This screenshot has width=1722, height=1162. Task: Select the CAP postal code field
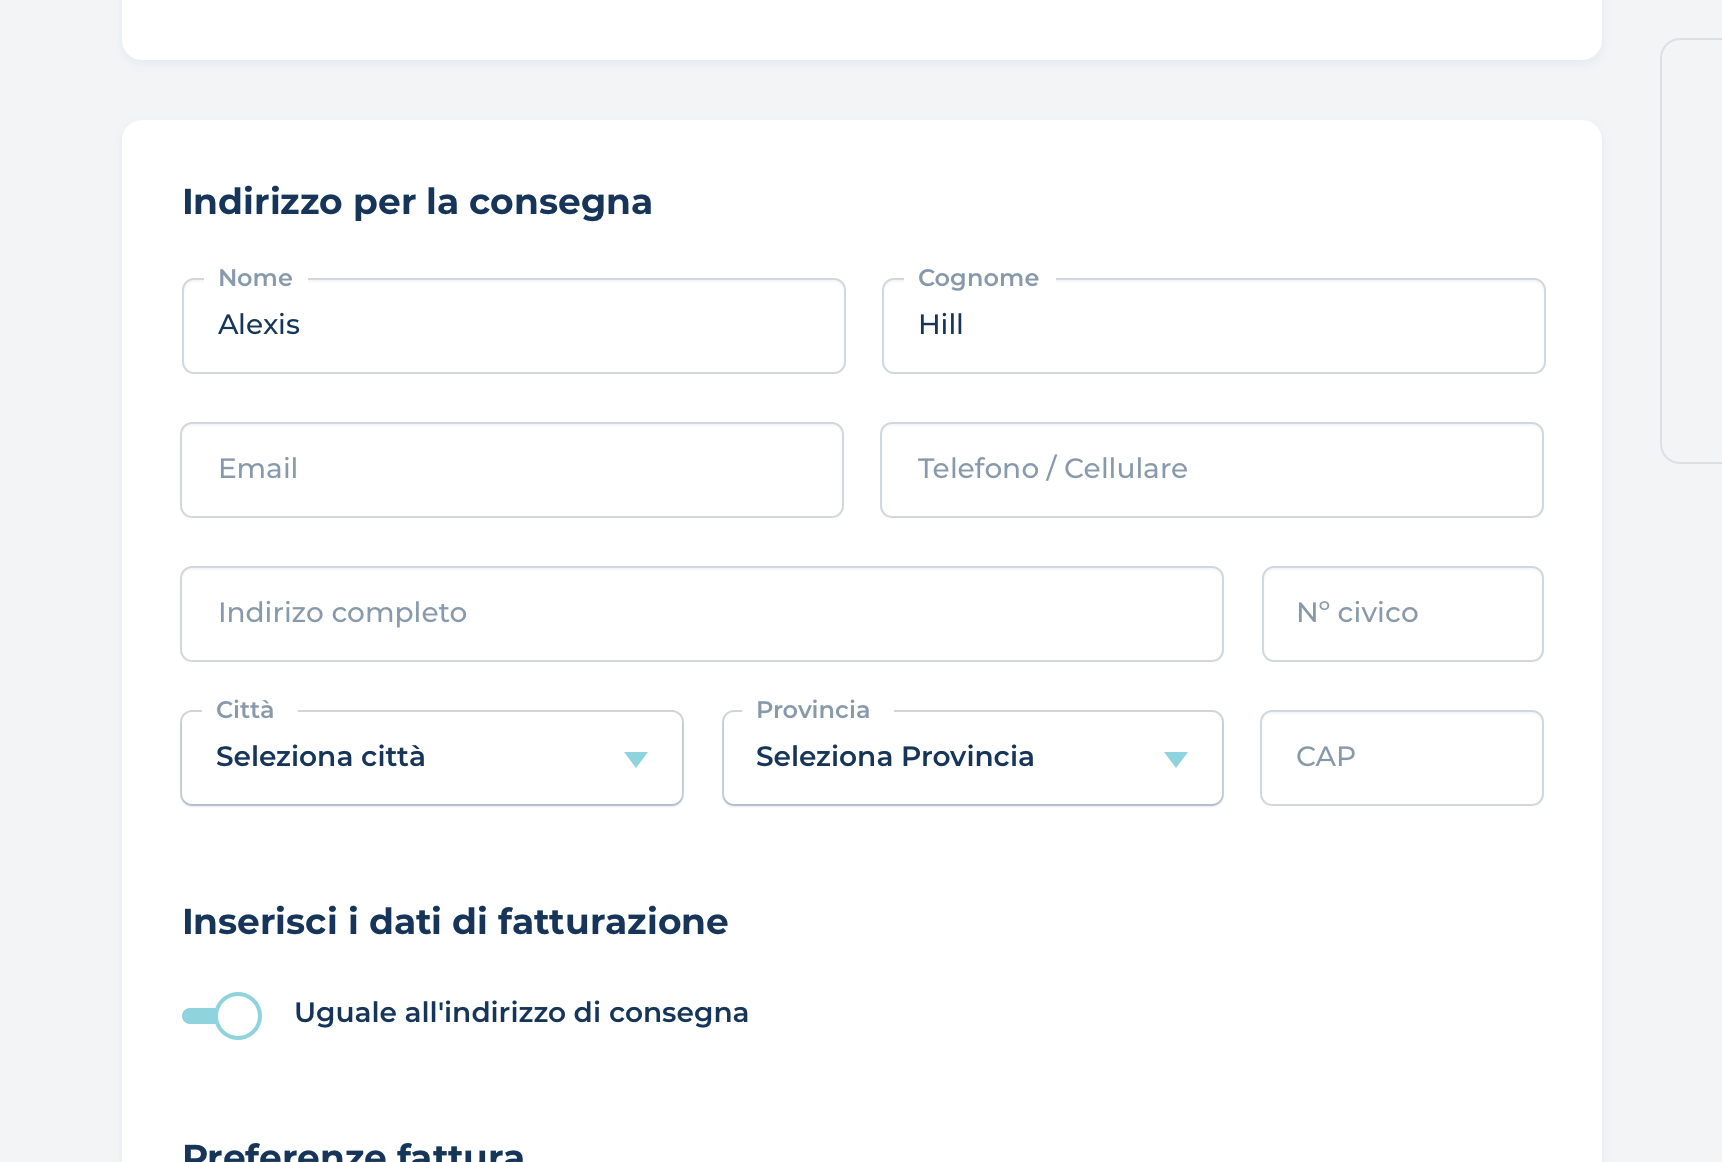pos(1402,758)
